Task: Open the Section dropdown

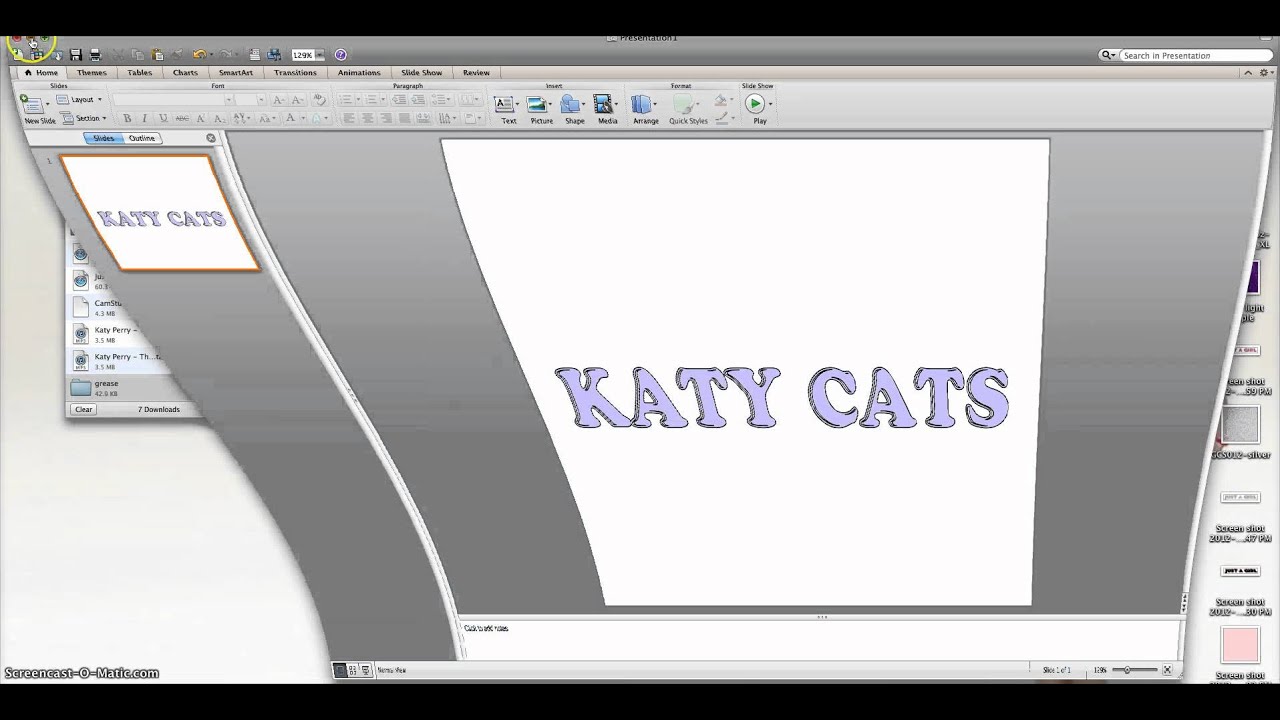Action: click(x=83, y=118)
